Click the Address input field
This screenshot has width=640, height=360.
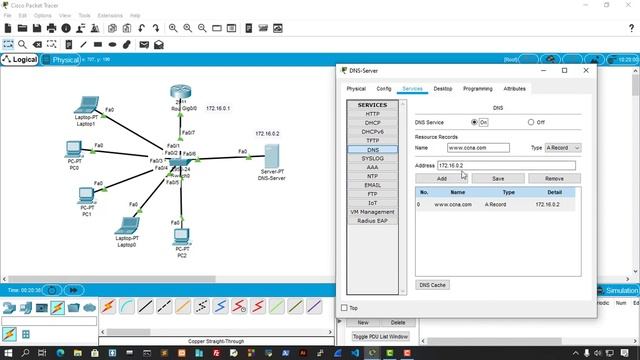click(x=507, y=165)
